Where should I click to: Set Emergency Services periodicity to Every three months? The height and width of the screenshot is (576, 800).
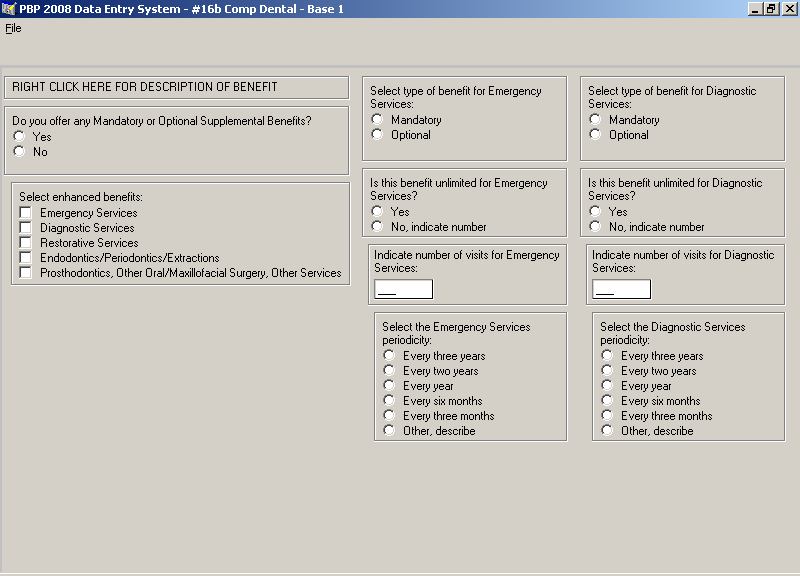389,415
